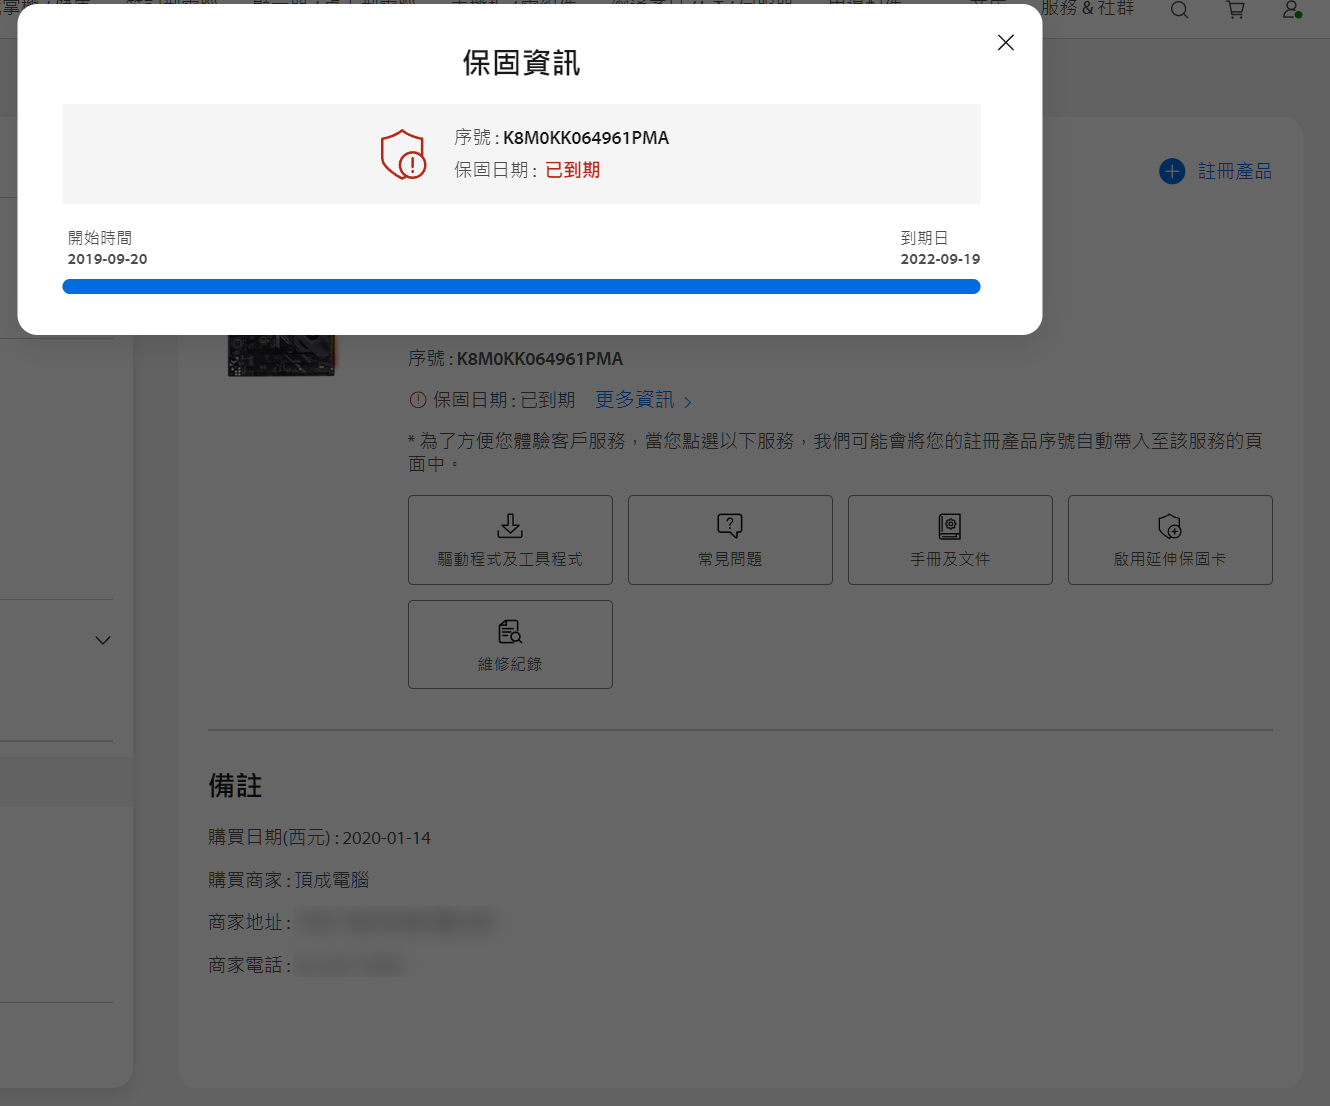The image size is (1330, 1106).
Task: Open the shopping cart icon
Action: tap(1235, 11)
